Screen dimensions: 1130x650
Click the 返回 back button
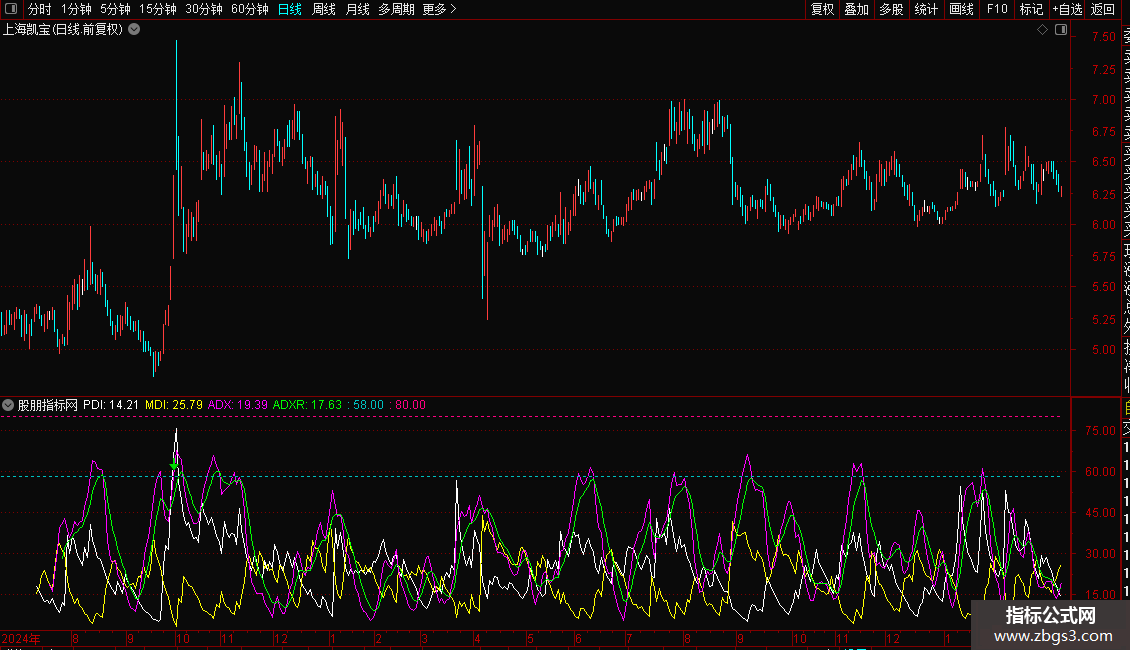pos(1103,9)
